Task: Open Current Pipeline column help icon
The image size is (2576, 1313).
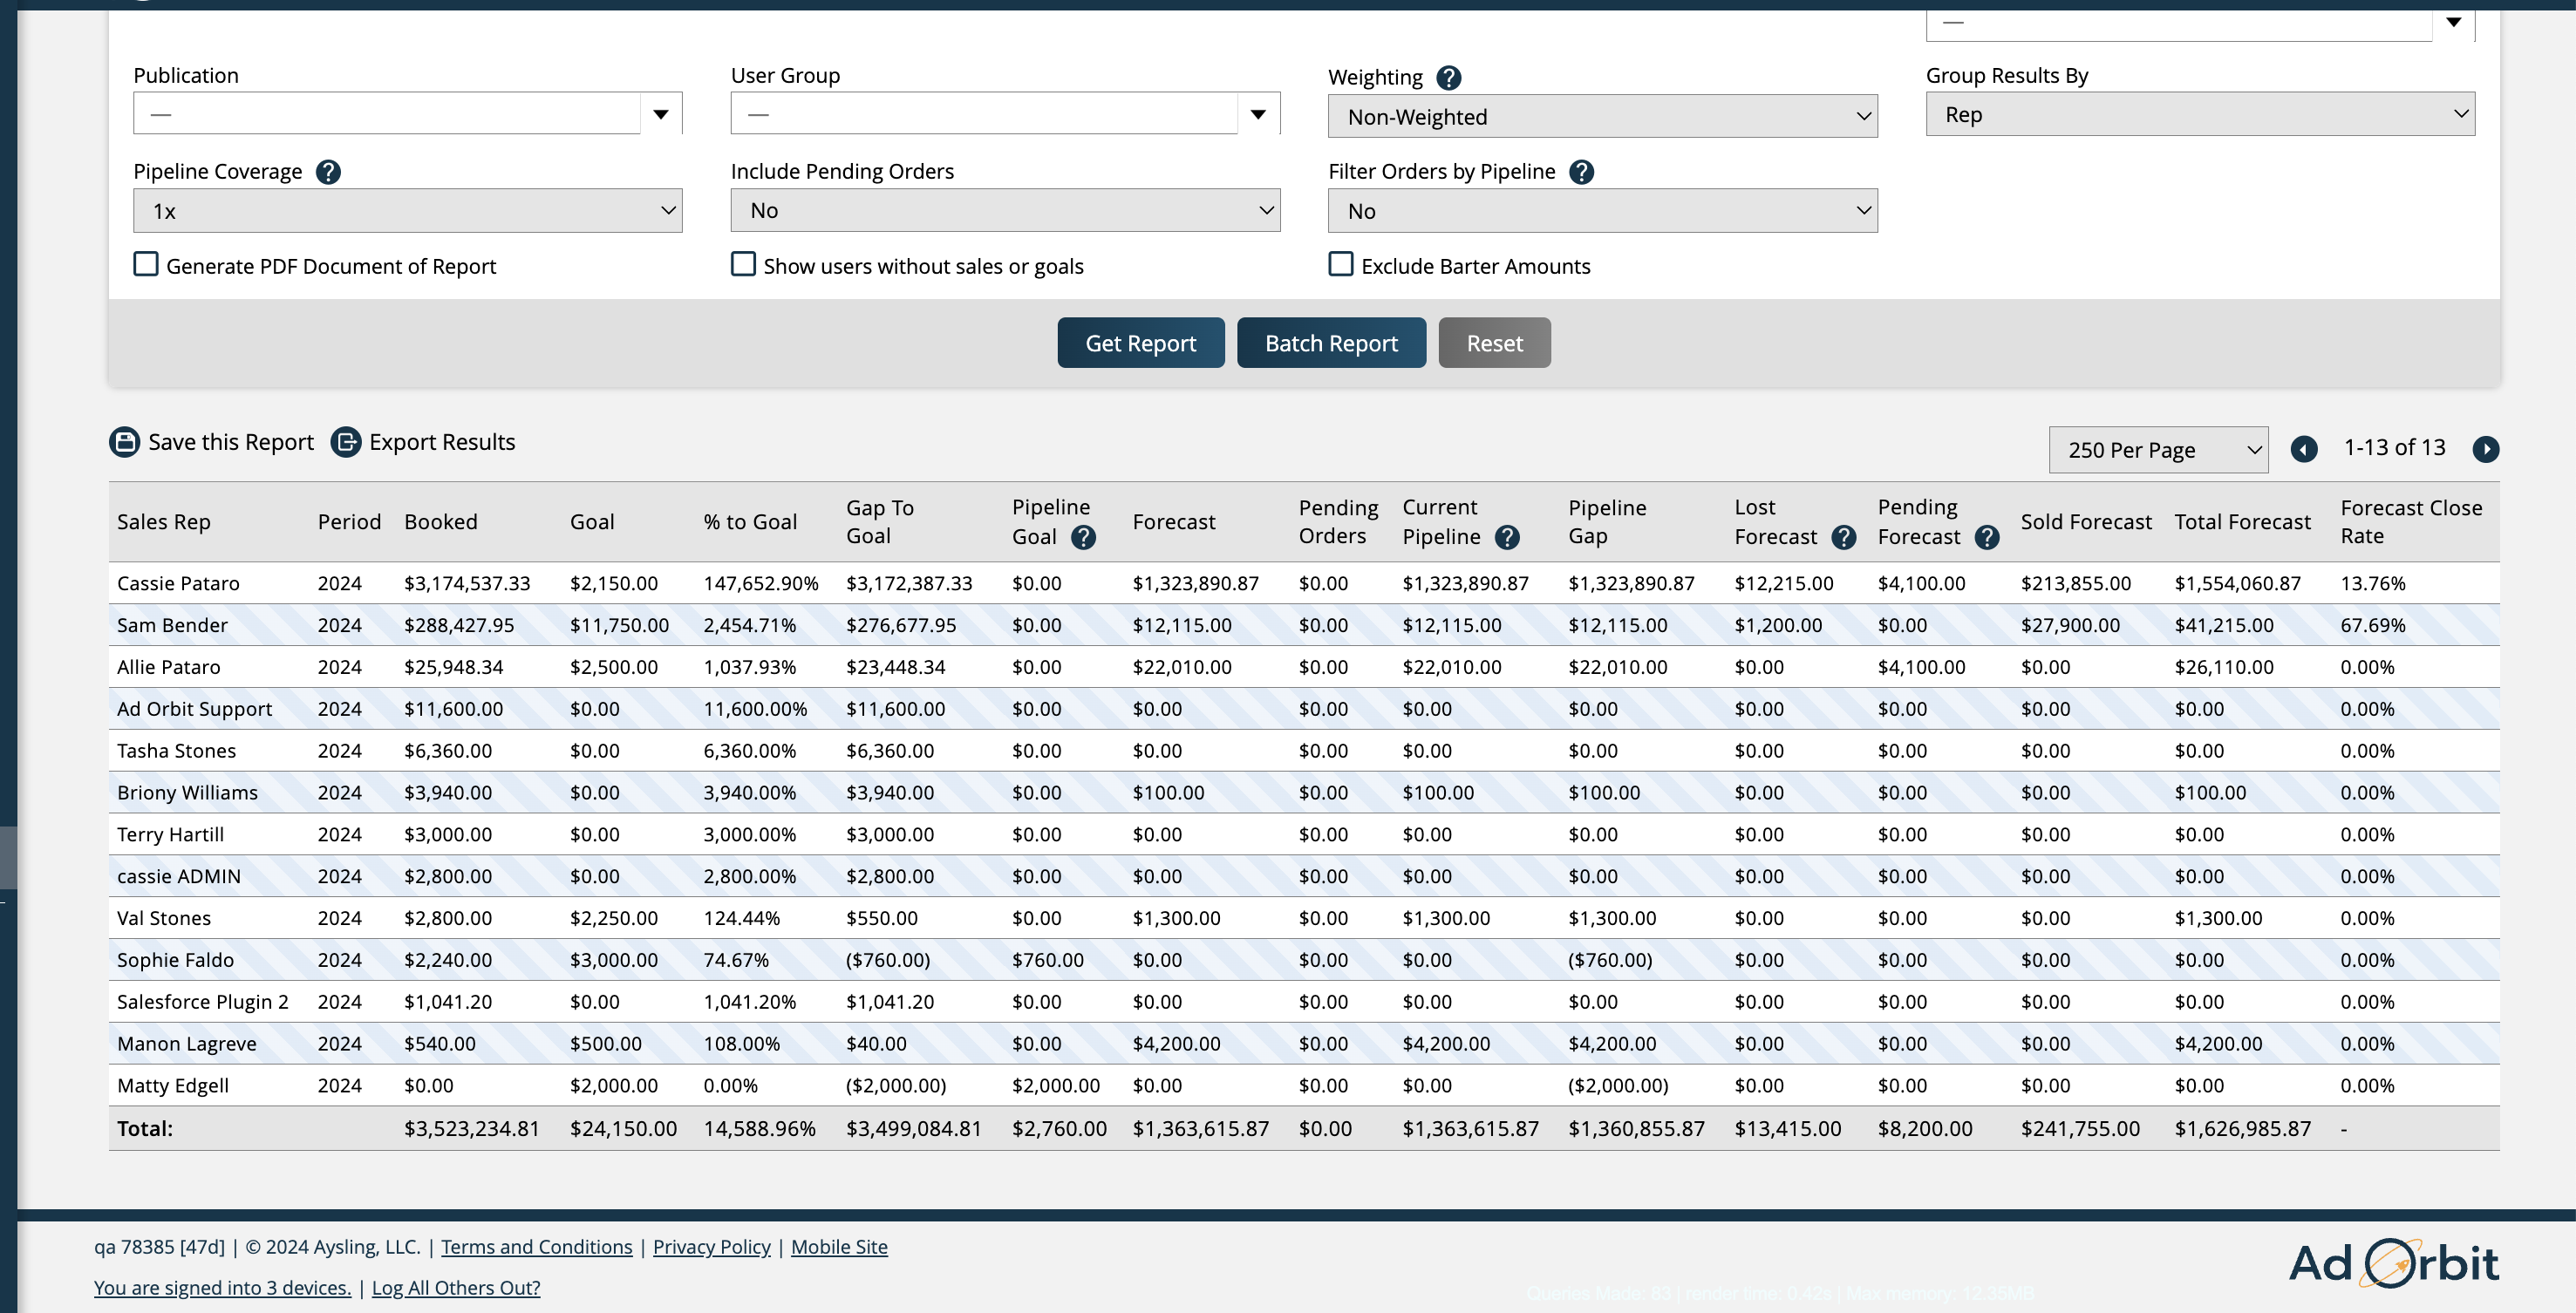Action: click(x=1507, y=537)
